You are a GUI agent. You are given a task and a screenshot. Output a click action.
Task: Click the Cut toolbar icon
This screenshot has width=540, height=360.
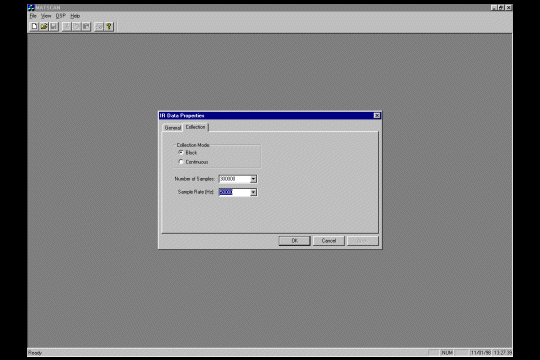coord(67,27)
